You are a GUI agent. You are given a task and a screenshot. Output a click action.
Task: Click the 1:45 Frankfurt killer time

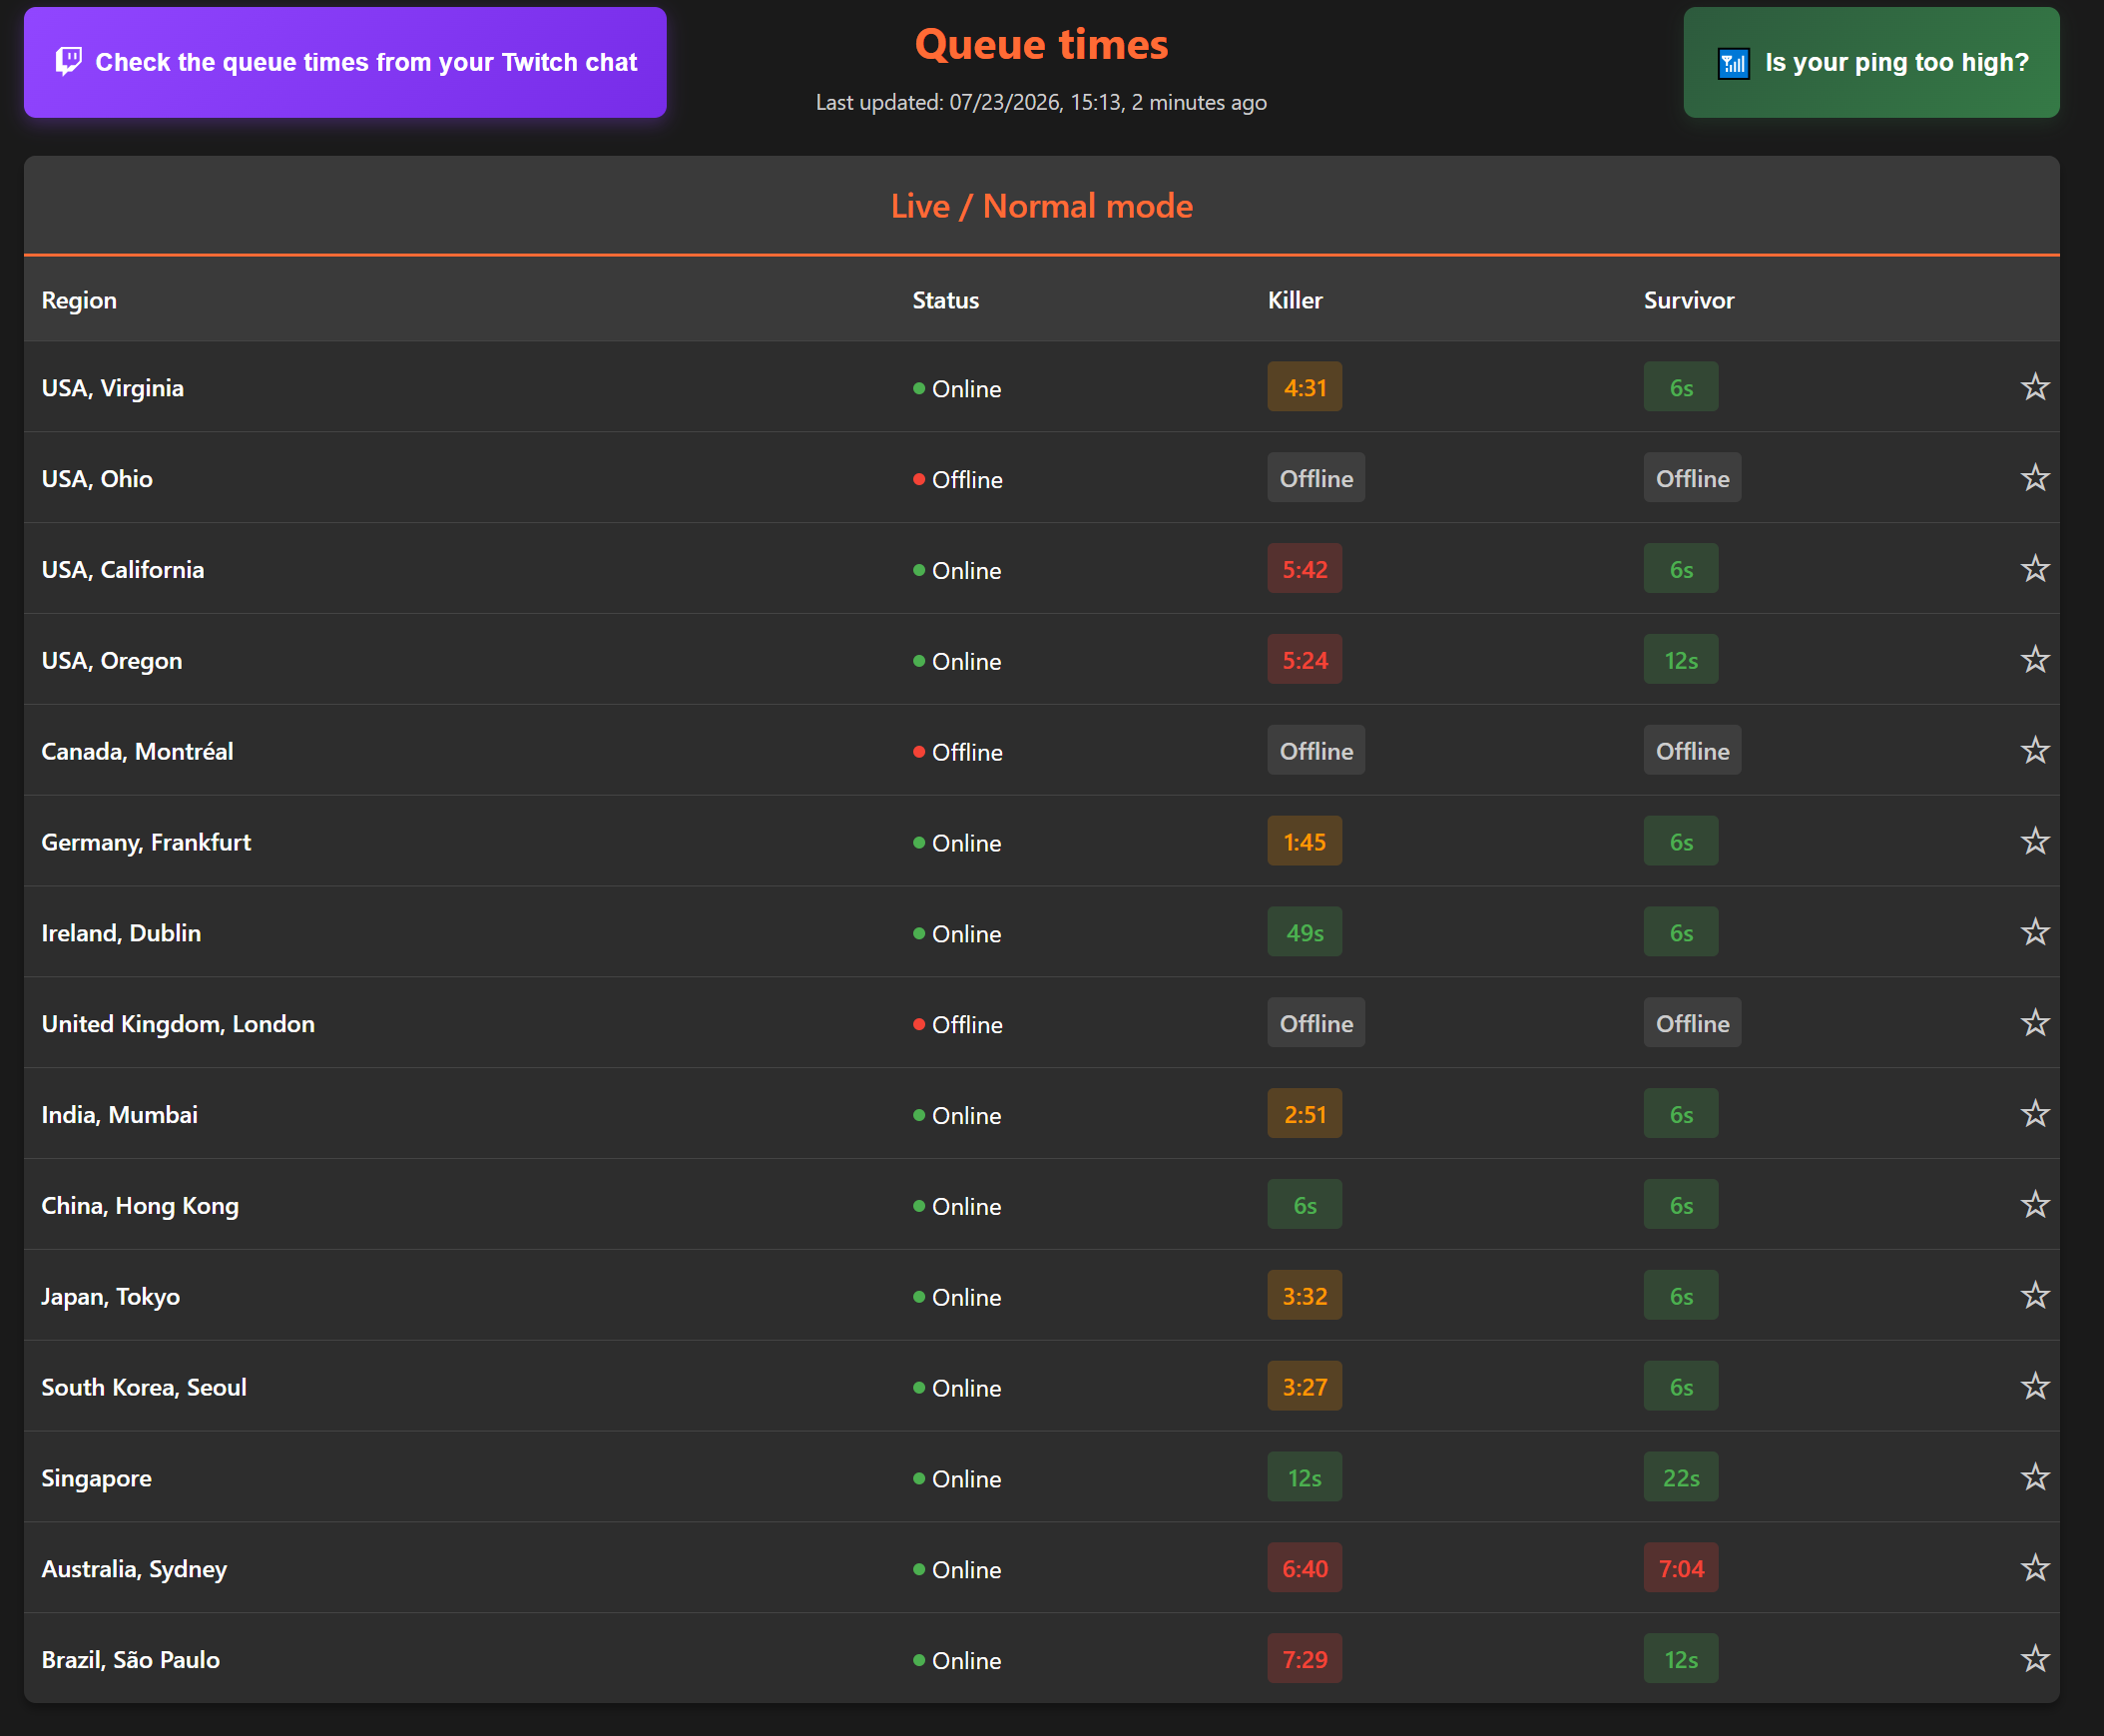click(1305, 842)
